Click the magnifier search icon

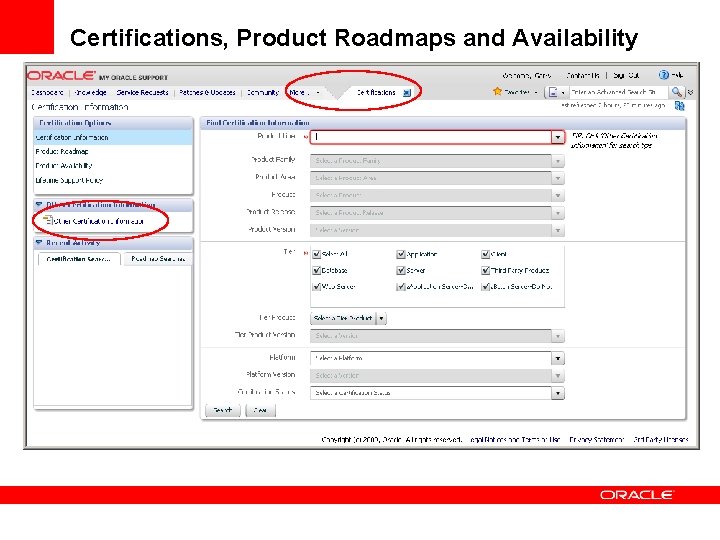[x=676, y=92]
